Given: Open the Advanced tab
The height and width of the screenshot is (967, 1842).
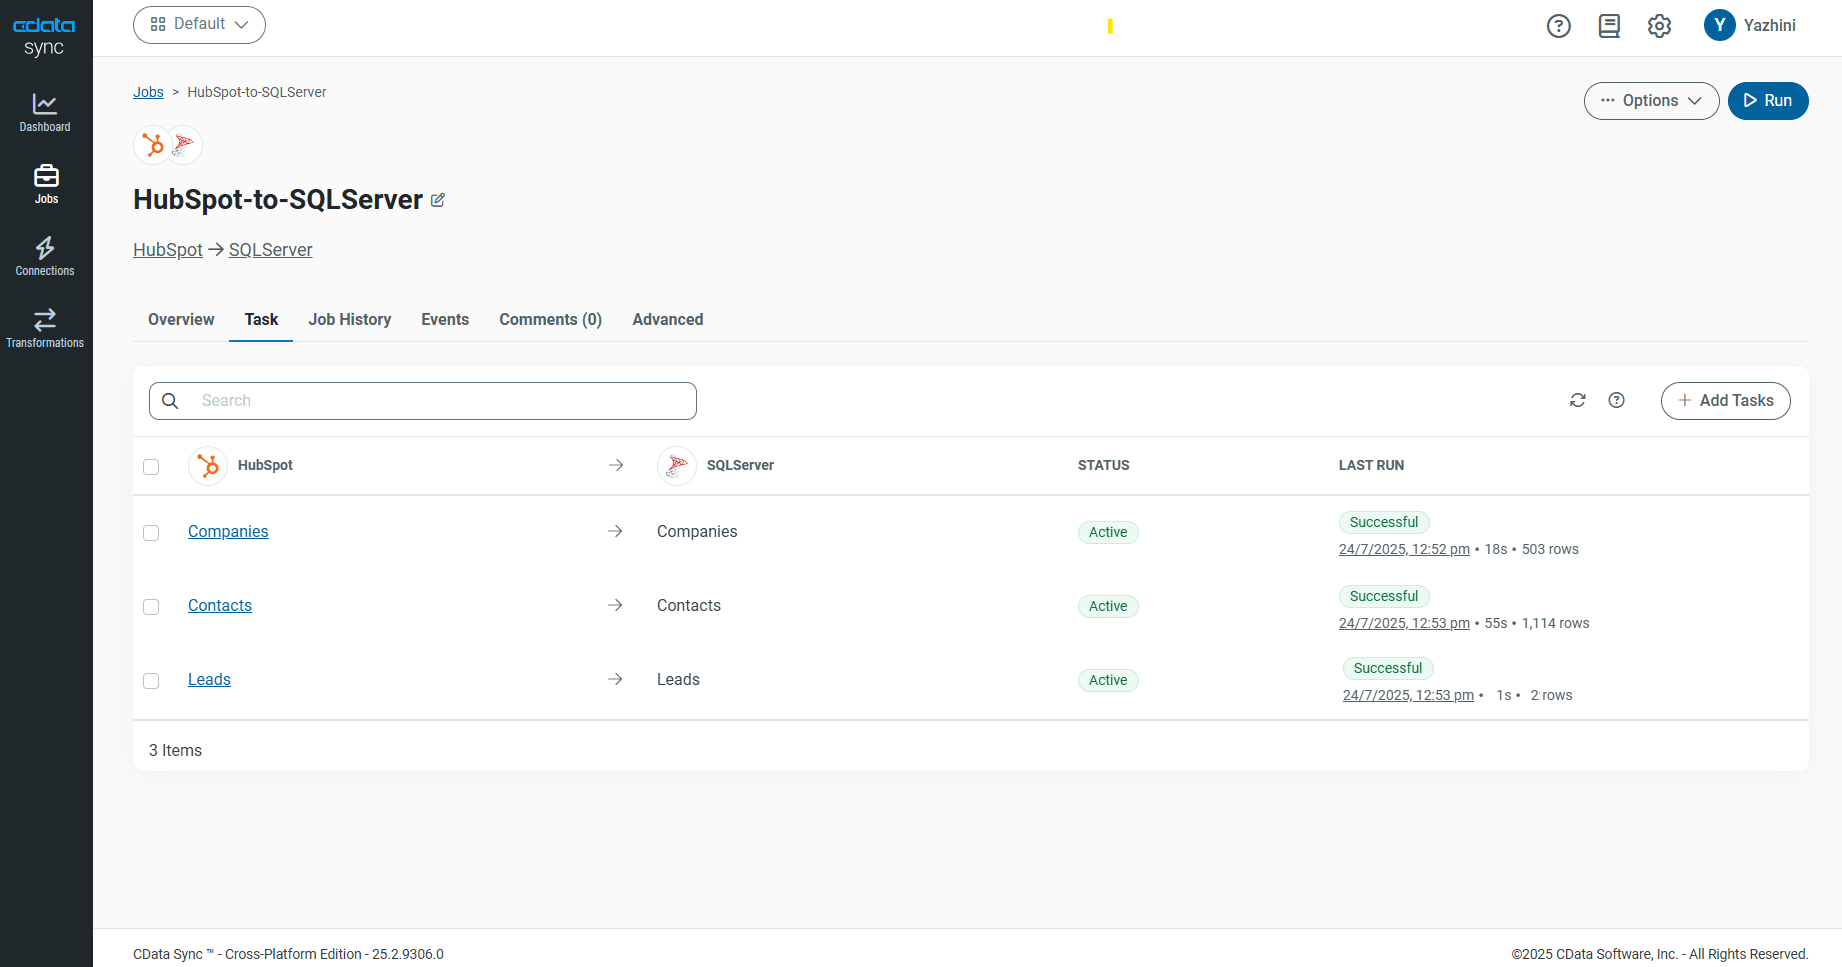Looking at the screenshot, I should pyautogui.click(x=667, y=320).
